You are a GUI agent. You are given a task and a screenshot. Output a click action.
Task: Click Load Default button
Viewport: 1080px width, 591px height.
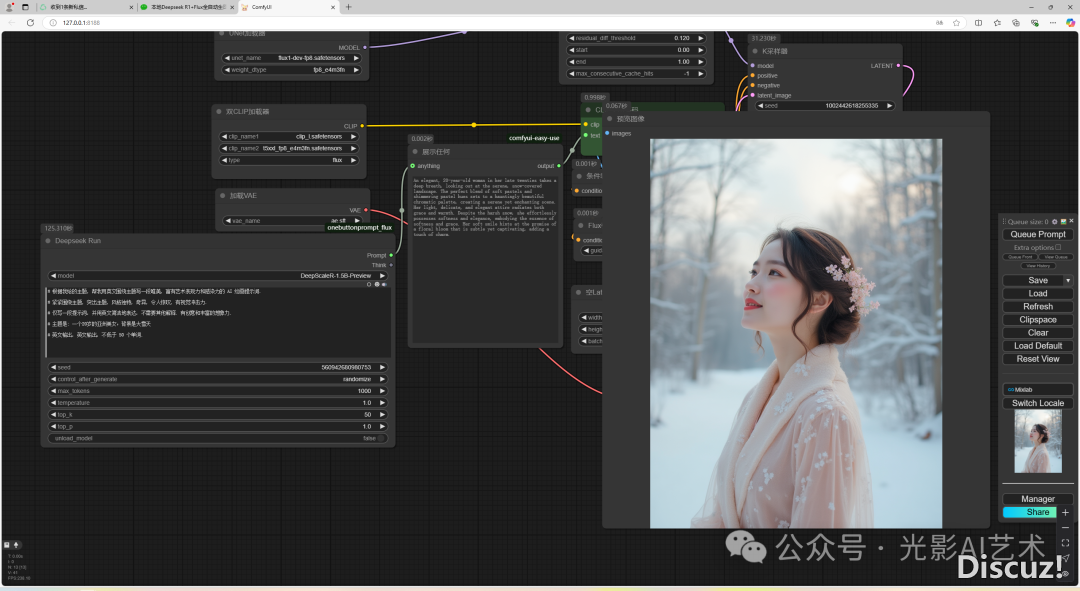1037,346
